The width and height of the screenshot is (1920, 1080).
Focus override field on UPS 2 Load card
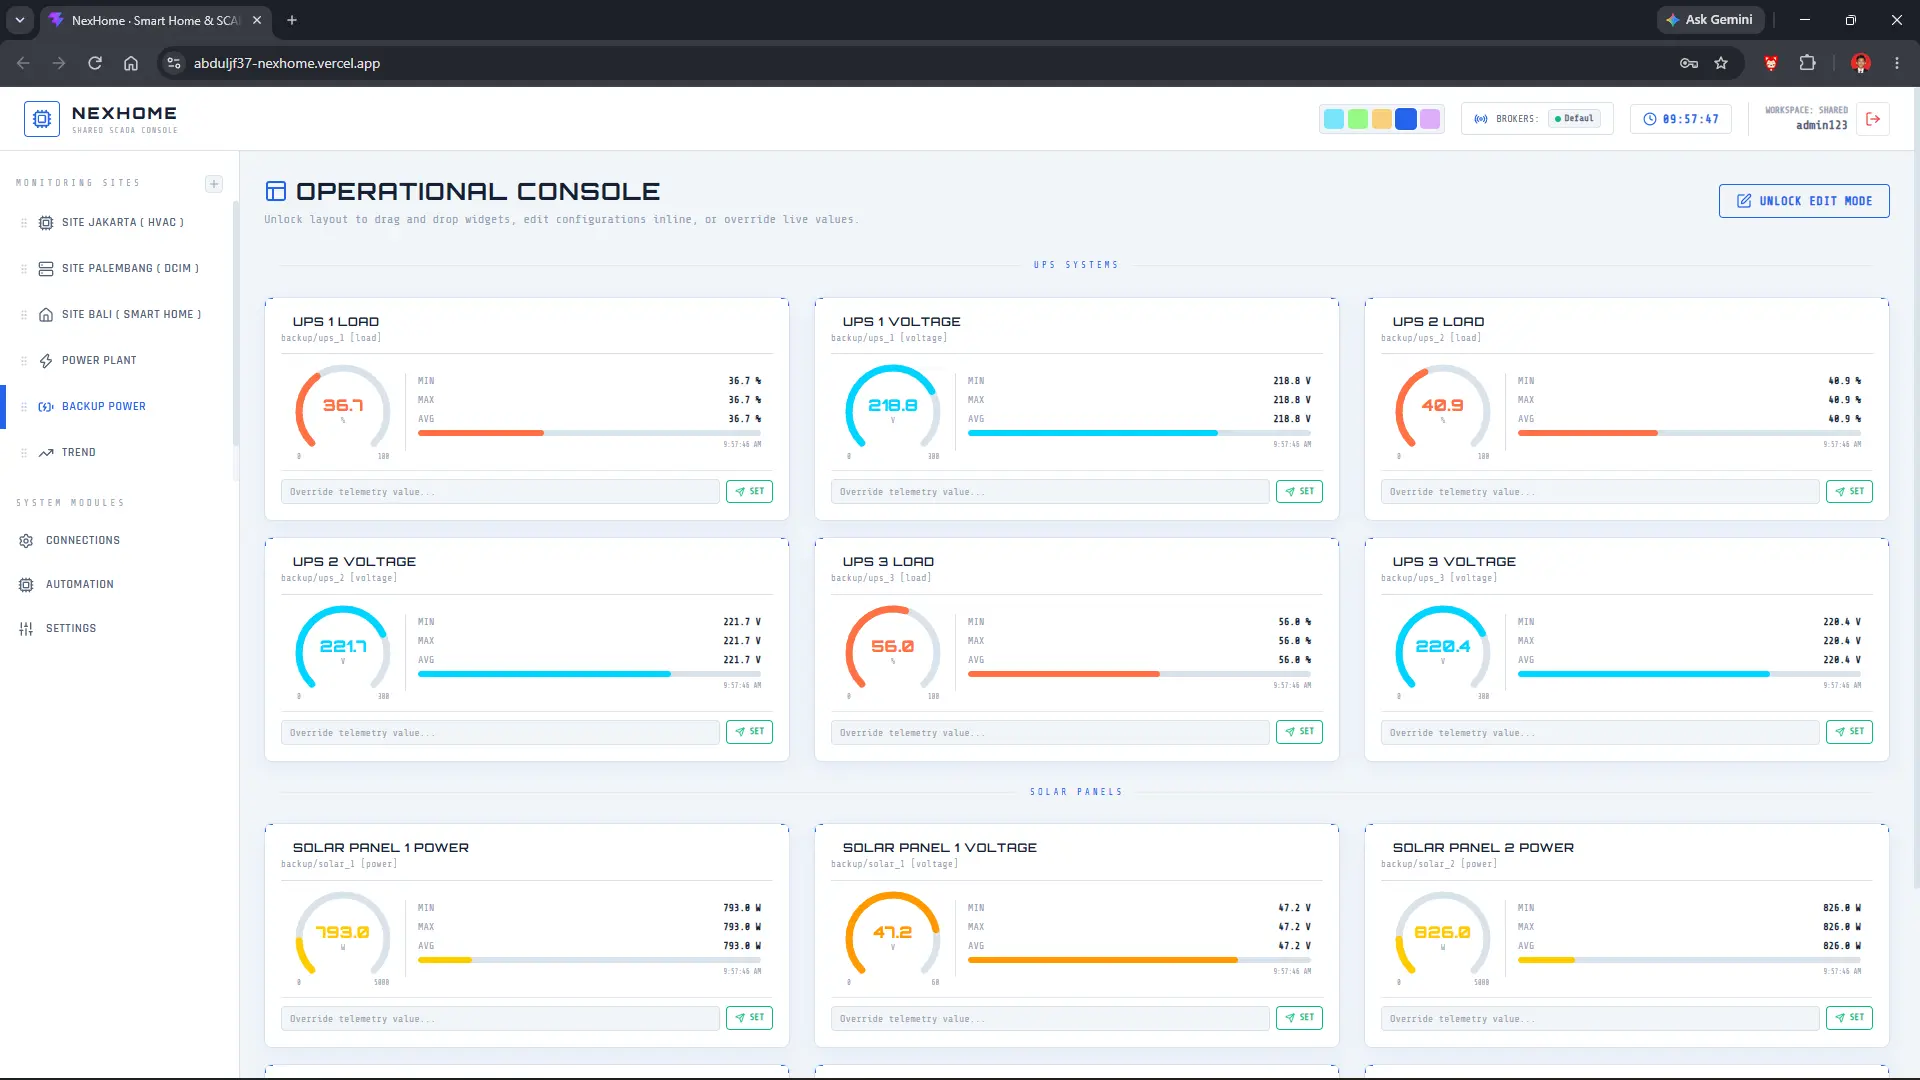[1600, 492]
